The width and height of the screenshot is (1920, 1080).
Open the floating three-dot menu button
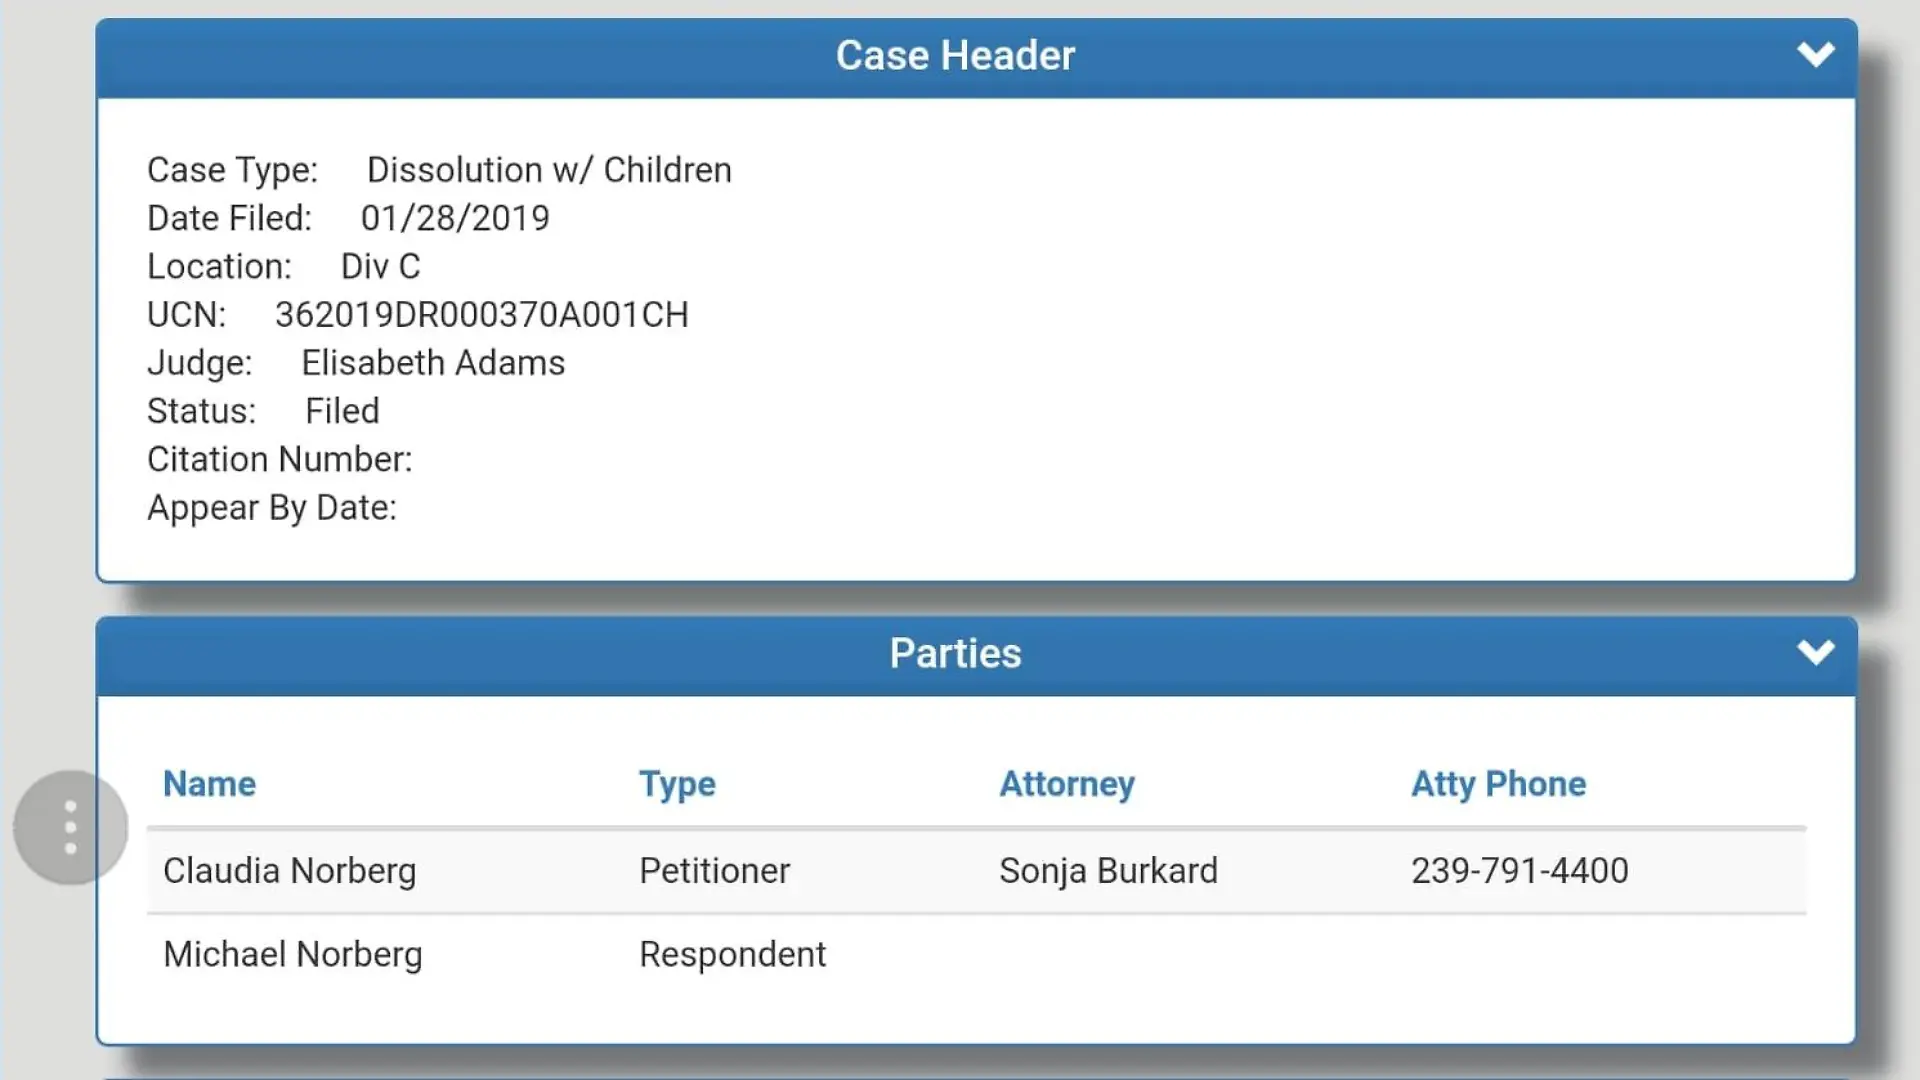pos(70,827)
